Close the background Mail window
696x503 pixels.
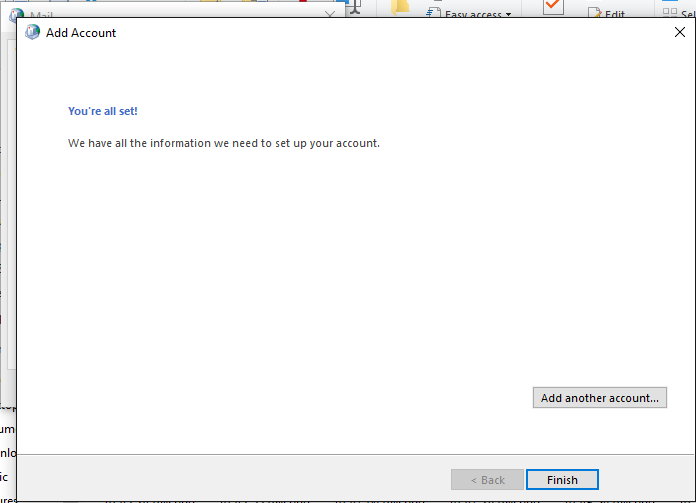[x=330, y=15]
